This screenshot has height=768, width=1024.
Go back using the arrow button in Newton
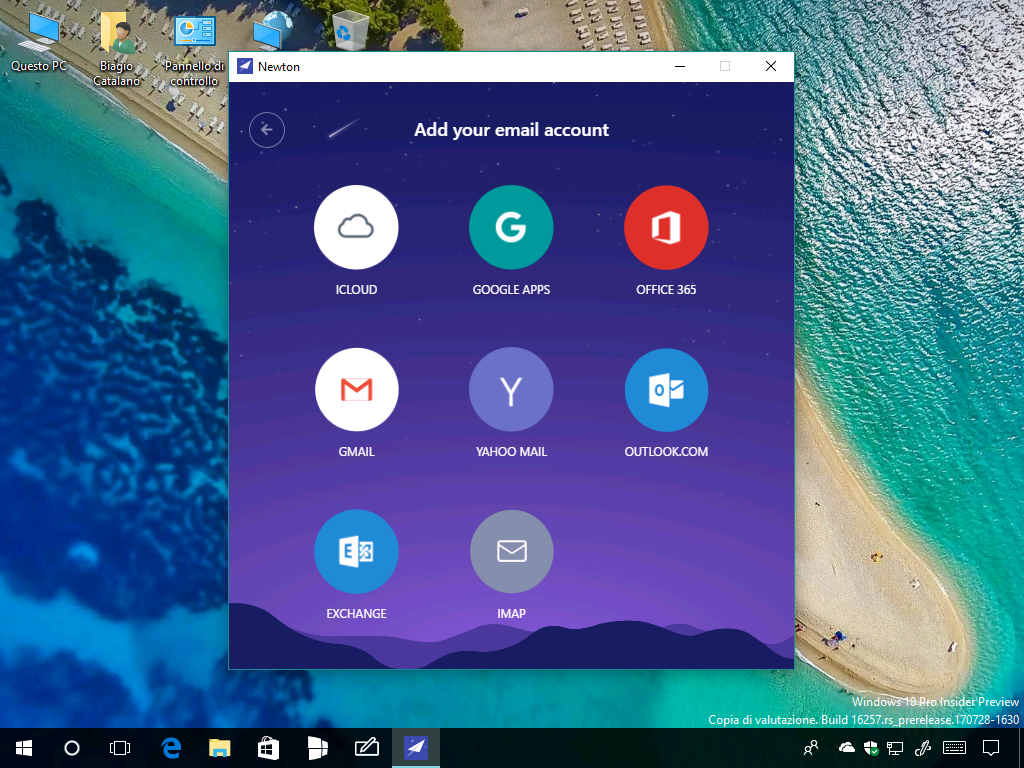[x=266, y=129]
